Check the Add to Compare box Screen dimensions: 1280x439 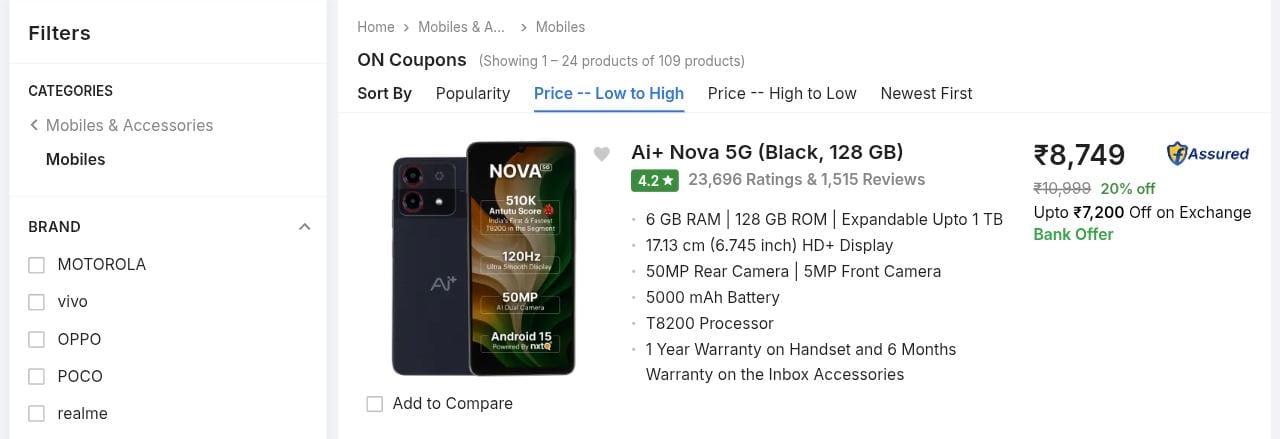coord(375,404)
